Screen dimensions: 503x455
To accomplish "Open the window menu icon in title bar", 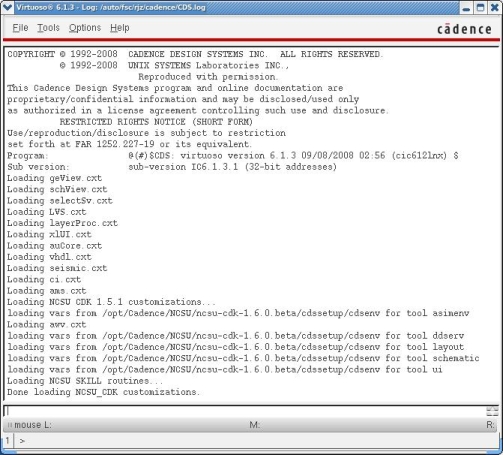I will pyautogui.click(x=7, y=7).
